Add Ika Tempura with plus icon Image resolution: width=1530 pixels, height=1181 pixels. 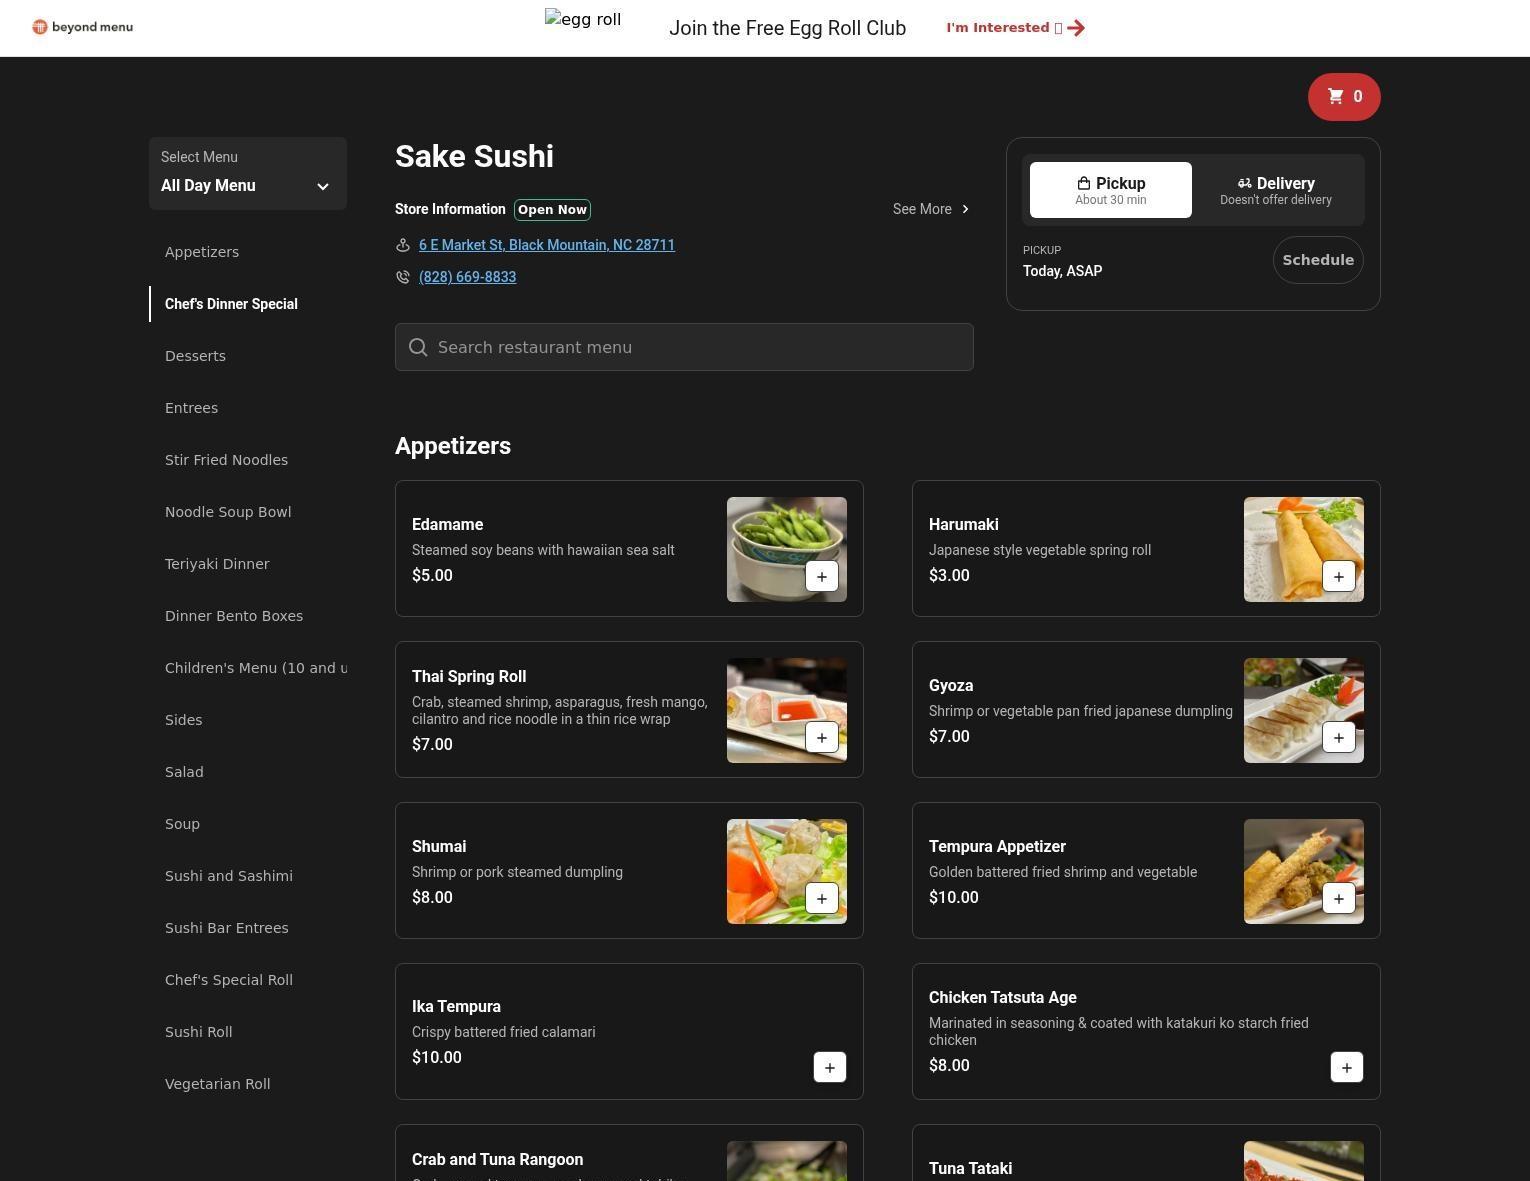[x=829, y=1068]
